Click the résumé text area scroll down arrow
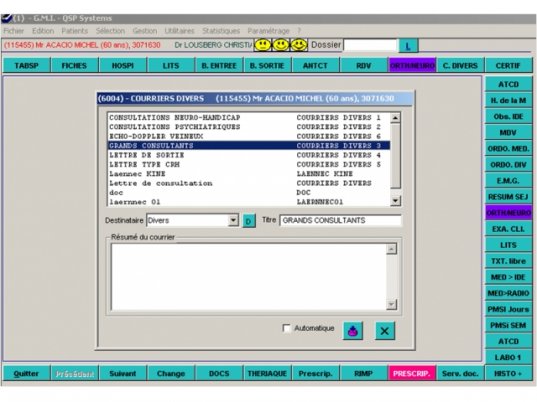The height and width of the screenshot is (402, 537). [391, 304]
